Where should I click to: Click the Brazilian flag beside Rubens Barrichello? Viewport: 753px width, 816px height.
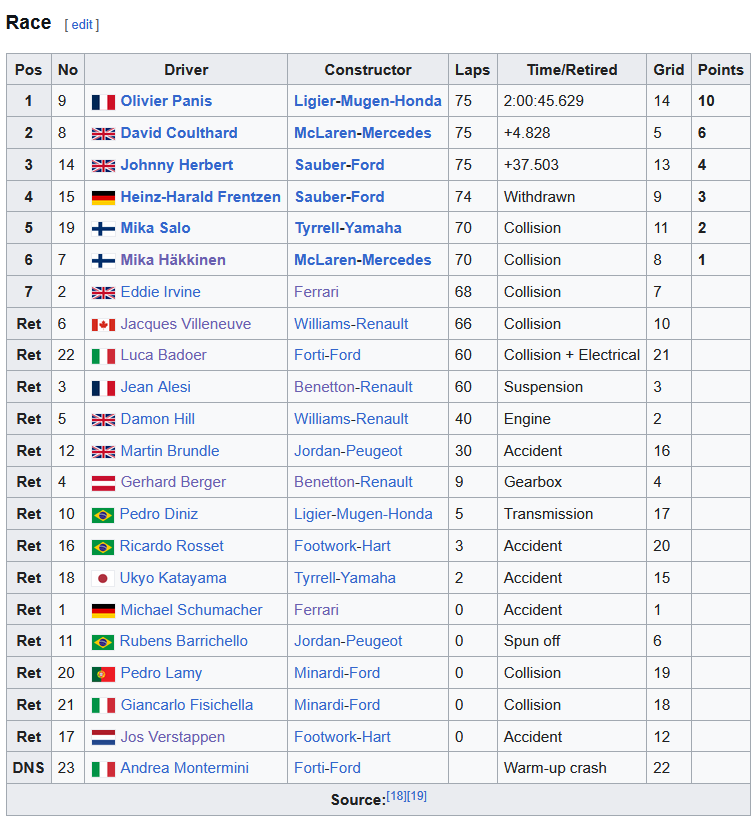click(103, 642)
